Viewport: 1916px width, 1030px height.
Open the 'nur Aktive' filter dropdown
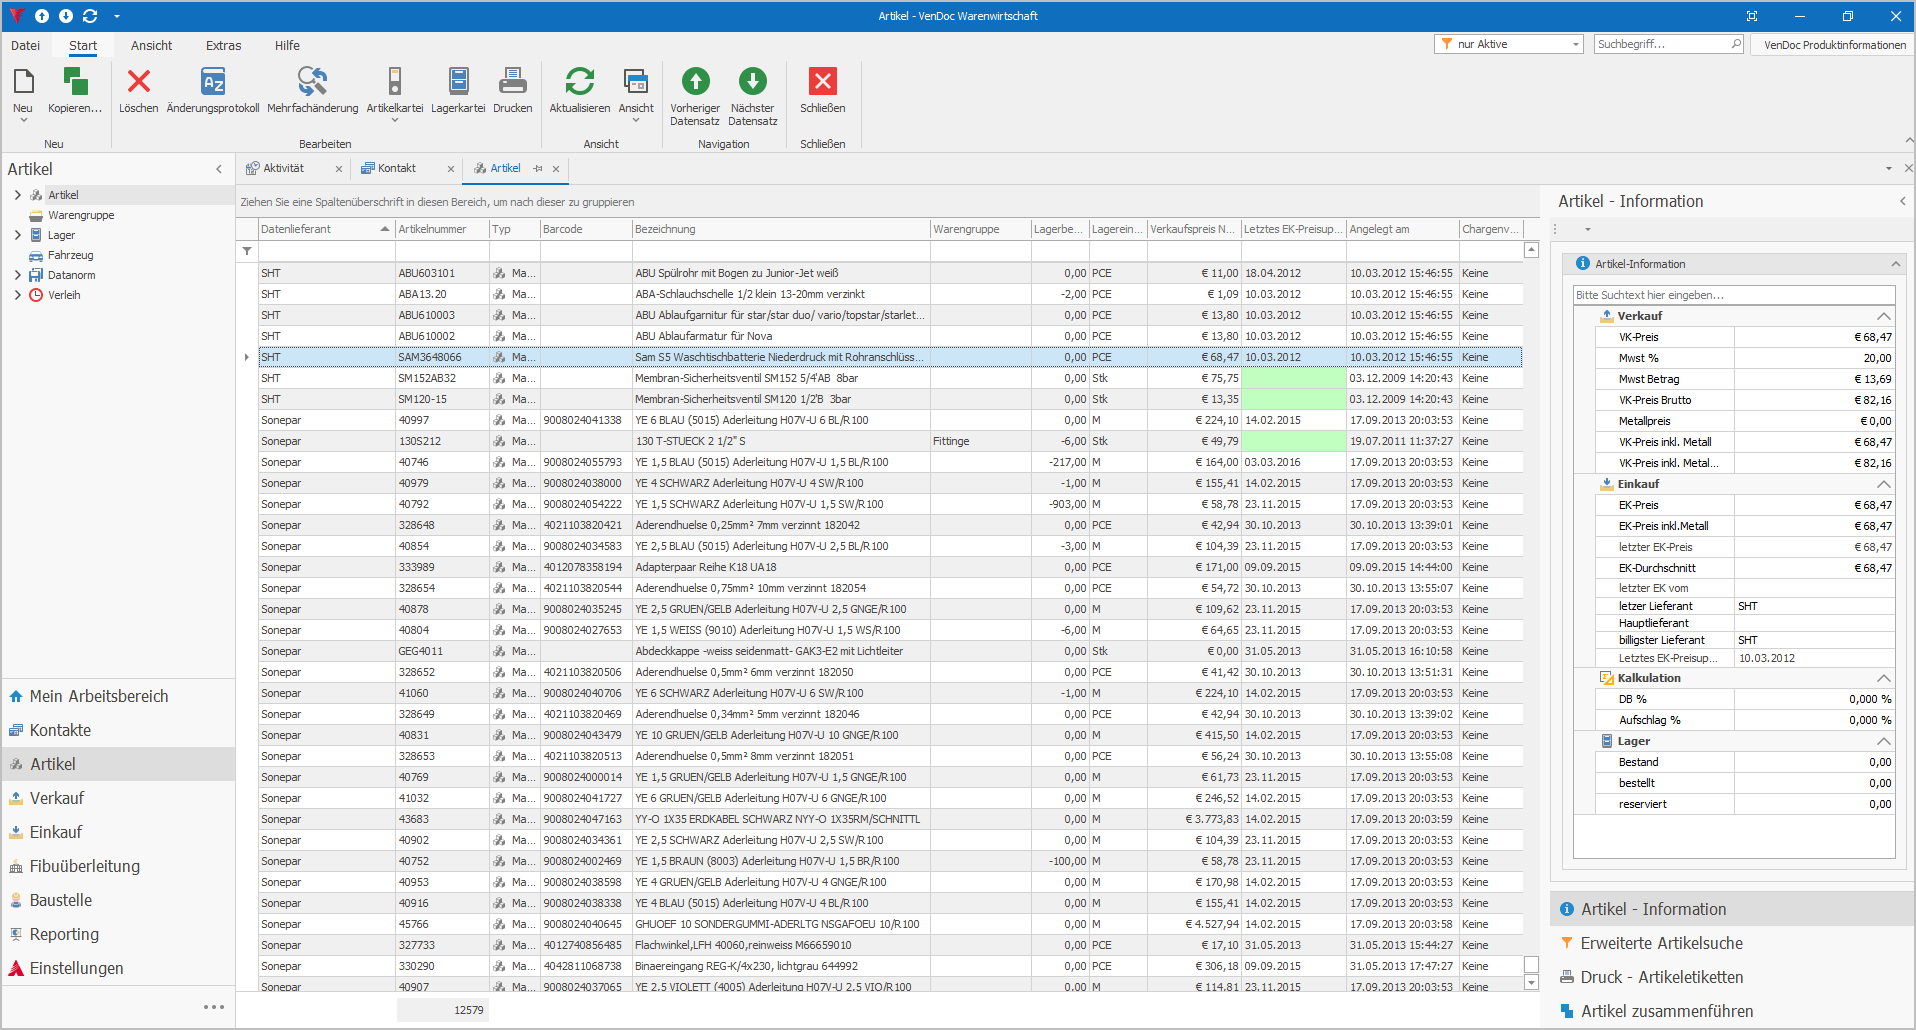point(1575,44)
